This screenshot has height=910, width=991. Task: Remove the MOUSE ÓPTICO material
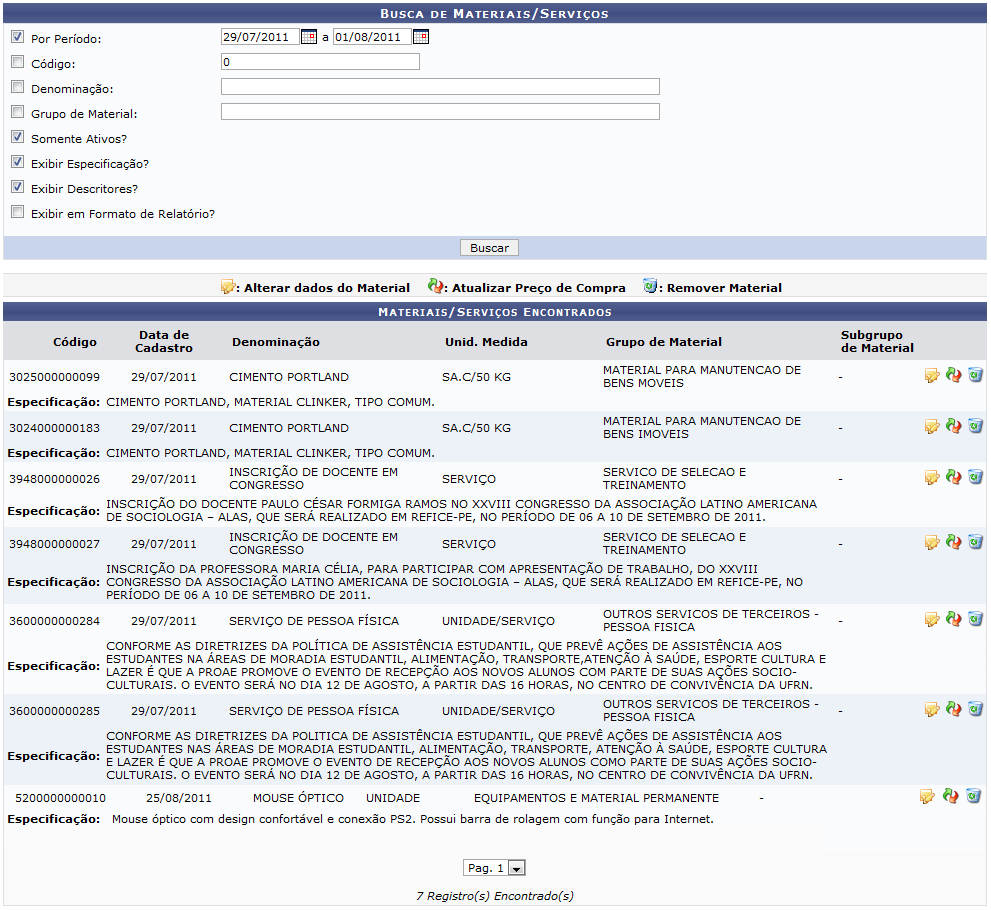(973, 796)
